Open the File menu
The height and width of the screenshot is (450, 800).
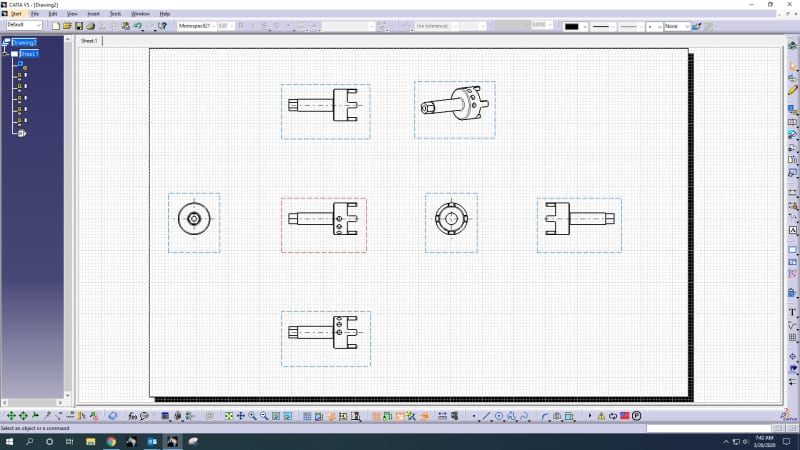click(35, 14)
